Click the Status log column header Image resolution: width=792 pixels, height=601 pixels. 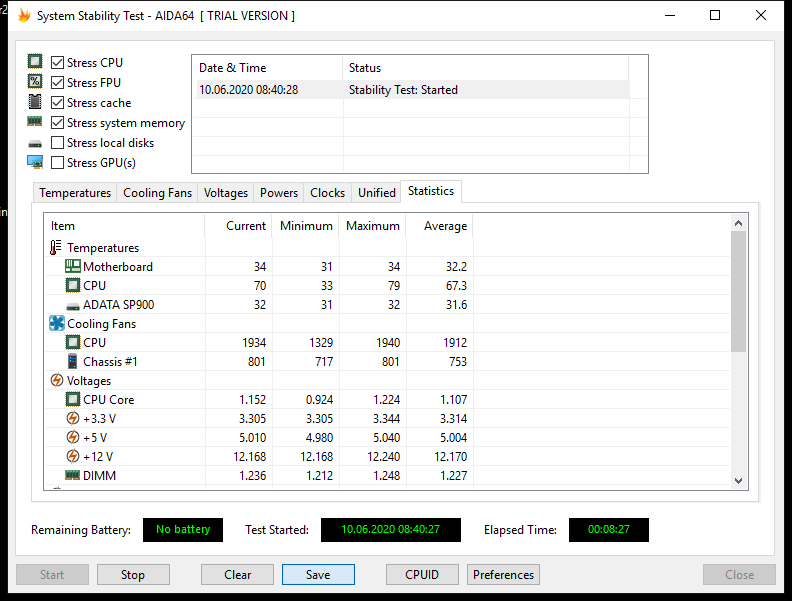point(486,68)
